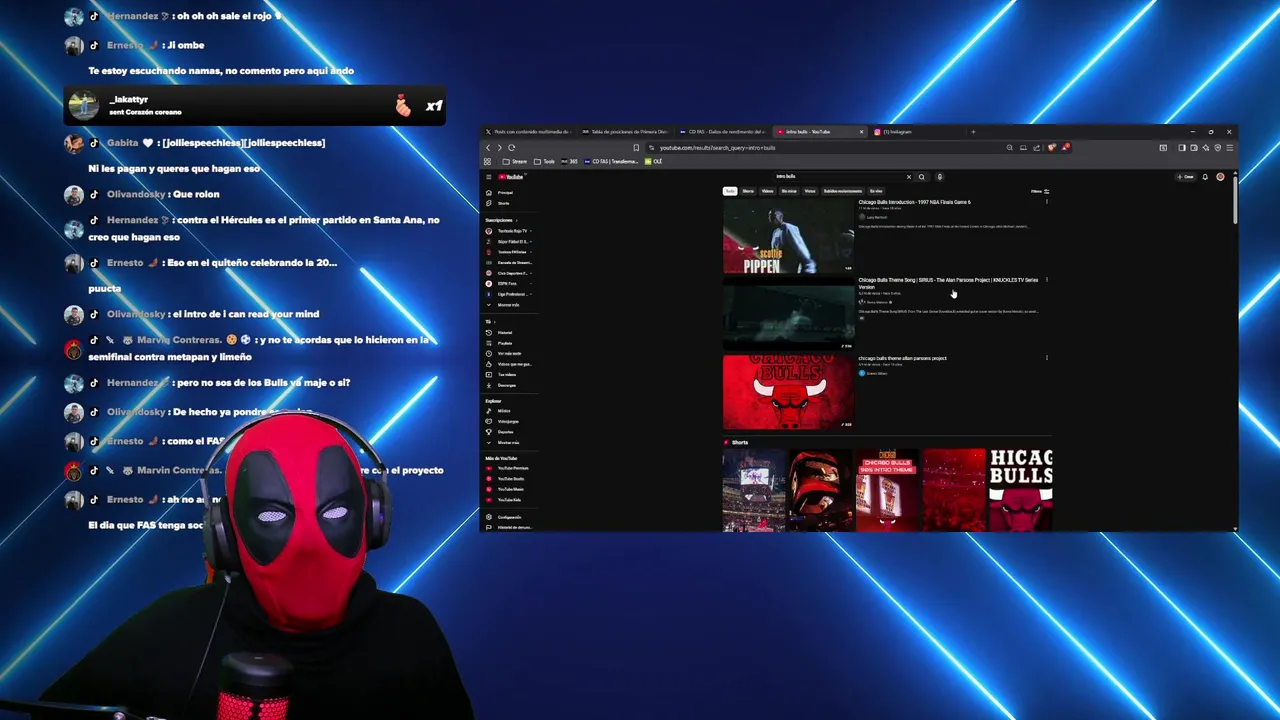
Task: Open Videojuegos under Explorar
Action: 502,421
